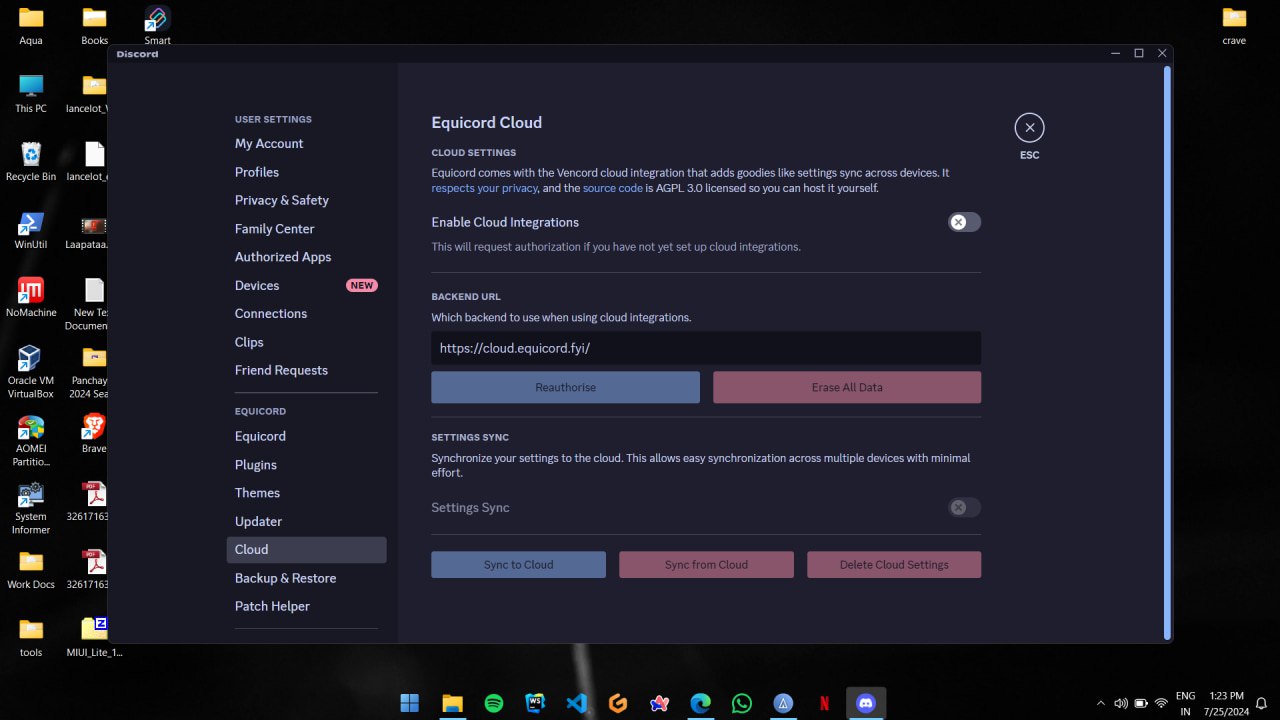Open File Explorer from the taskbar

tap(452, 703)
